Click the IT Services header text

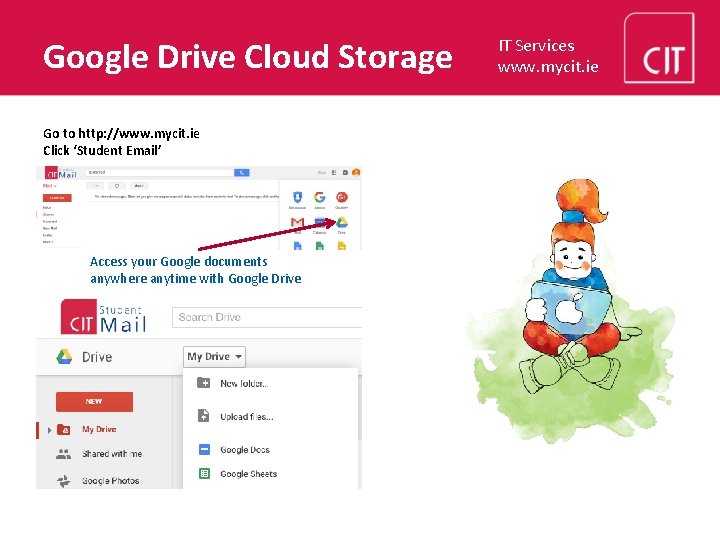[536, 45]
